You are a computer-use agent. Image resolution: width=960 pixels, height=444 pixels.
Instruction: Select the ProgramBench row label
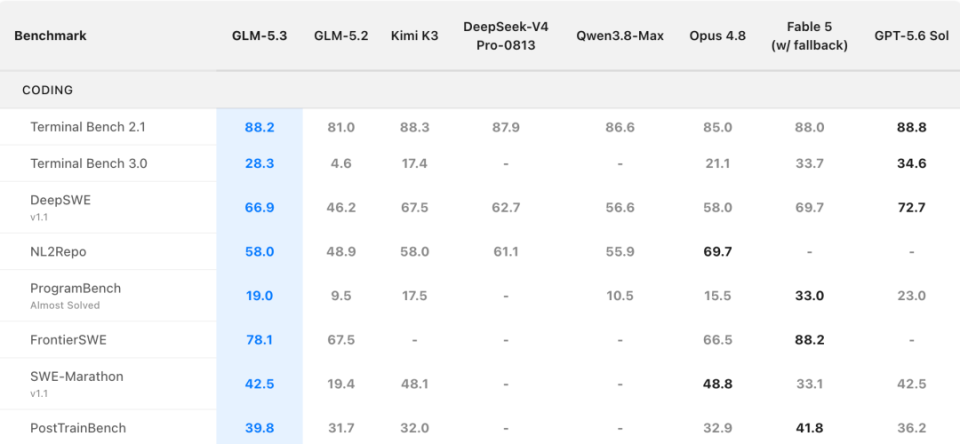pos(75,288)
